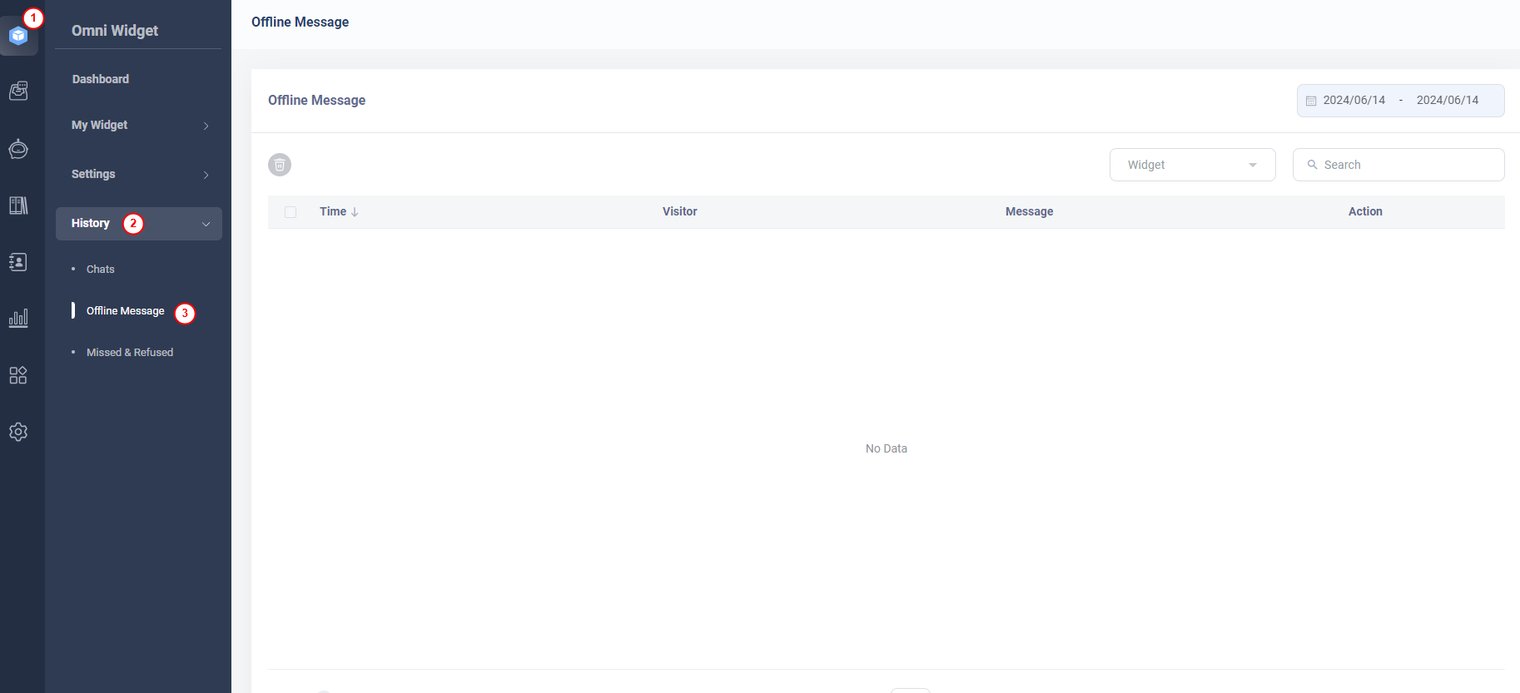Select Chats under History

pos(101,269)
